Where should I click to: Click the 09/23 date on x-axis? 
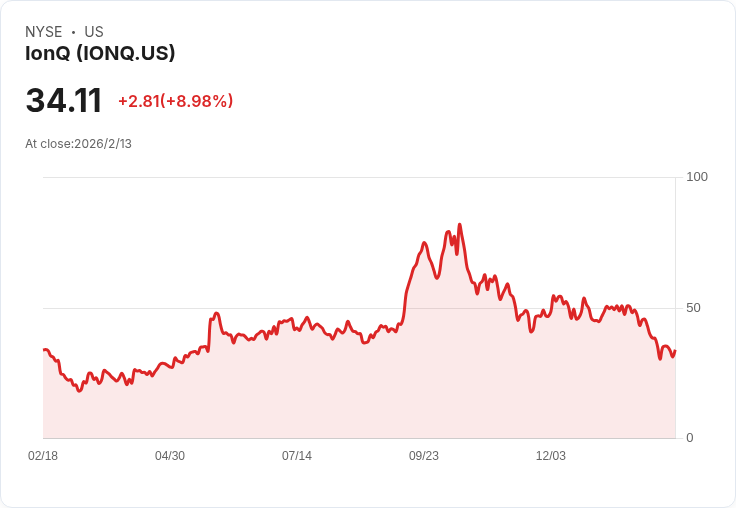[424, 456]
